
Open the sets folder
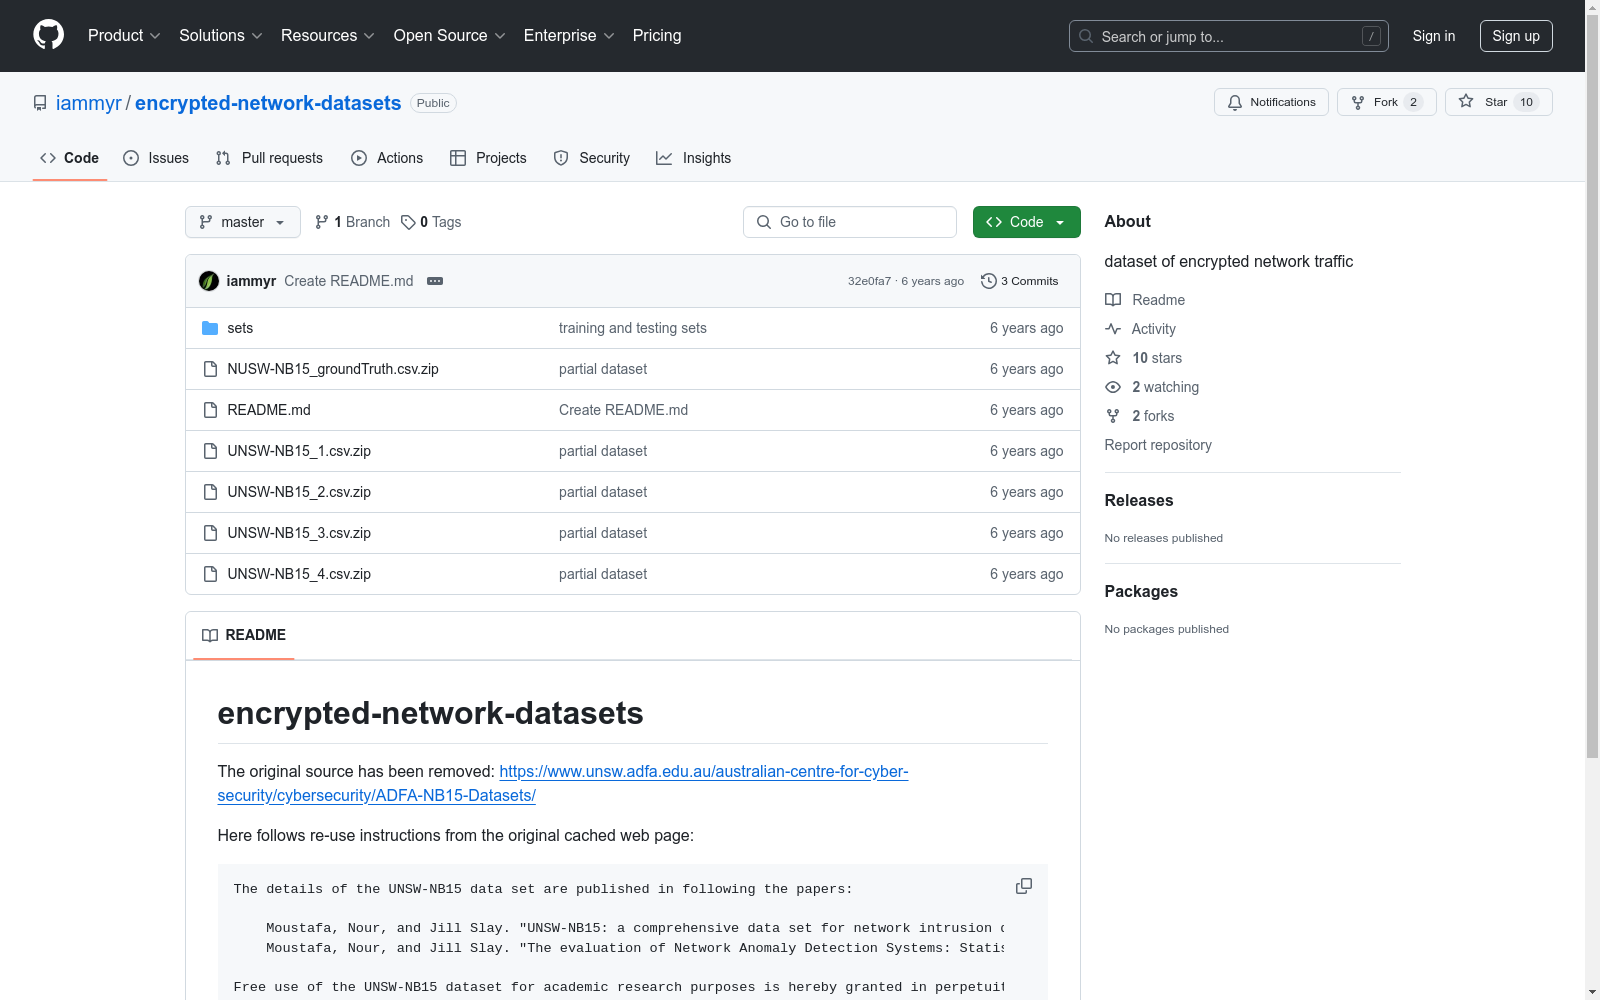[240, 328]
